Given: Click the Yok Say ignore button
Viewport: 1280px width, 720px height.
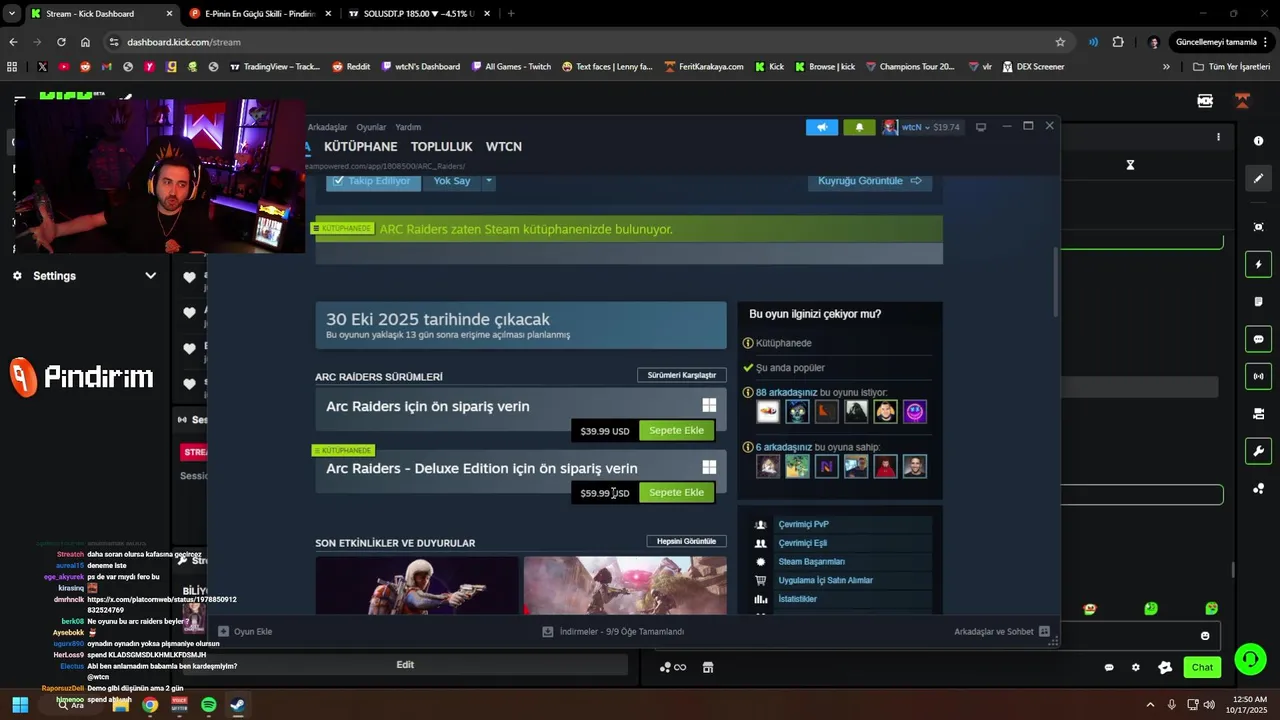Looking at the screenshot, I should click(x=452, y=181).
